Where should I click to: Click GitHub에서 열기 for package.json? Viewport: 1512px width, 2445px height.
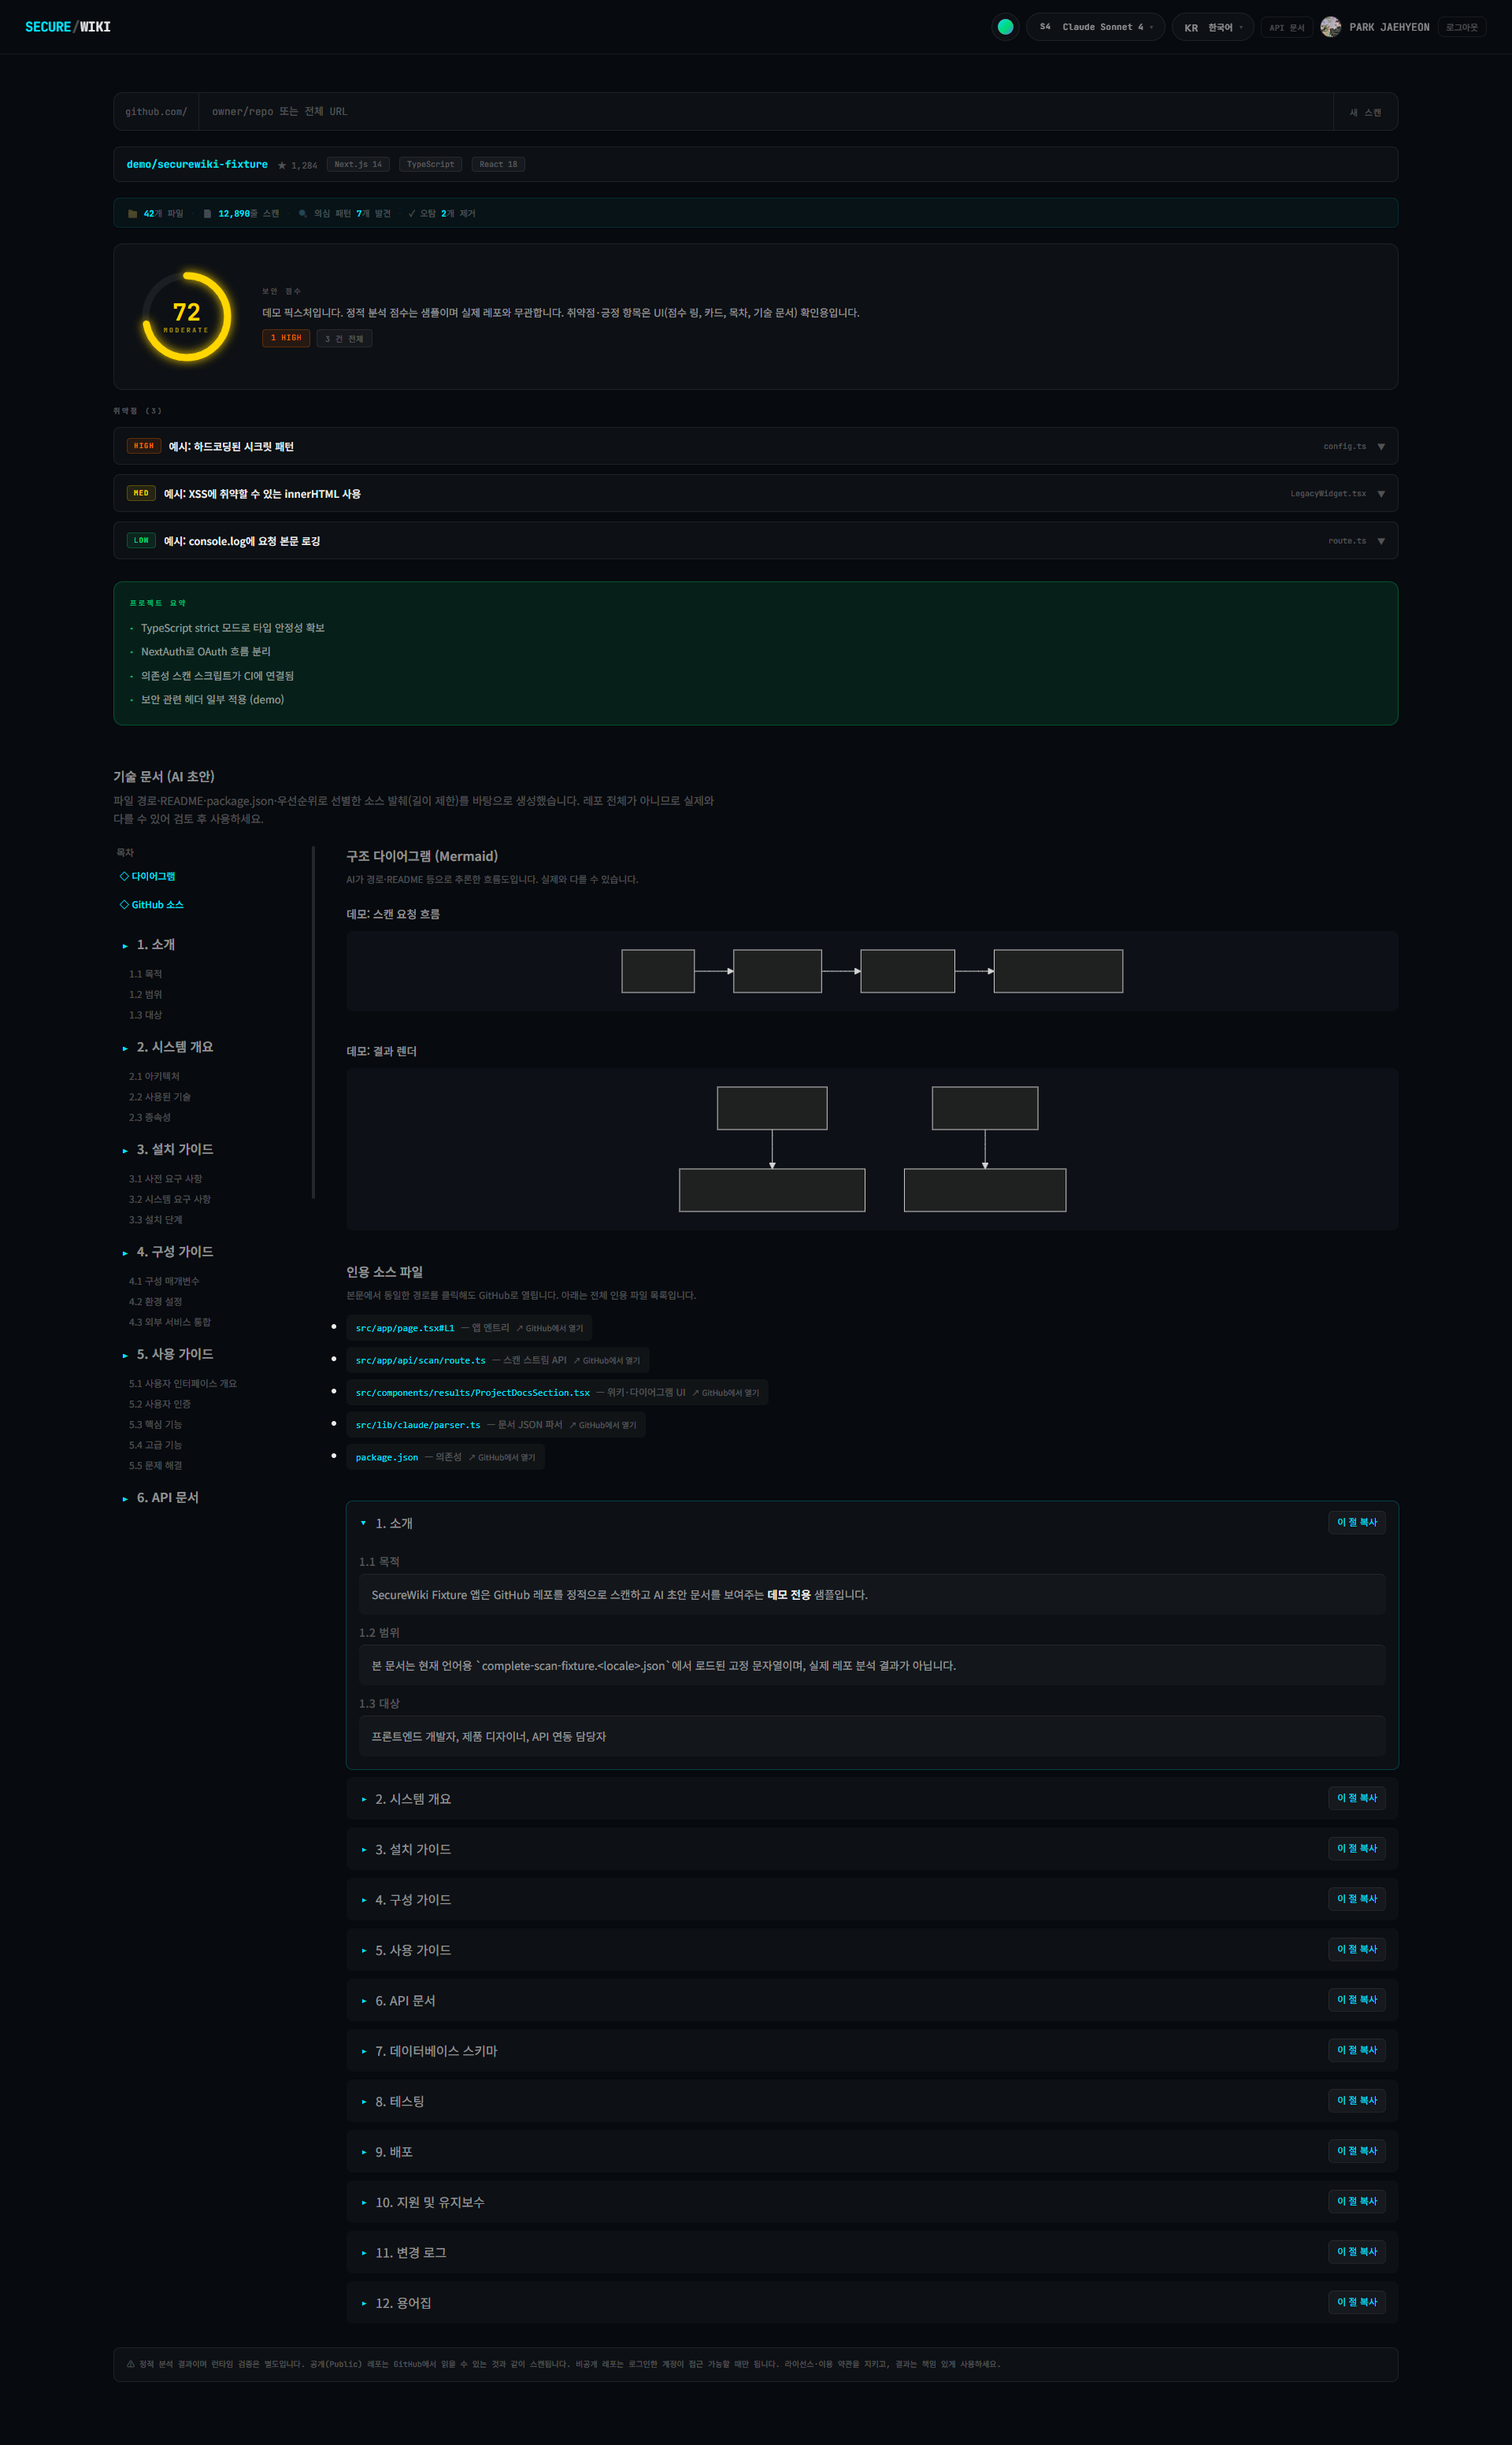pyautogui.click(x=502, y=1457)
